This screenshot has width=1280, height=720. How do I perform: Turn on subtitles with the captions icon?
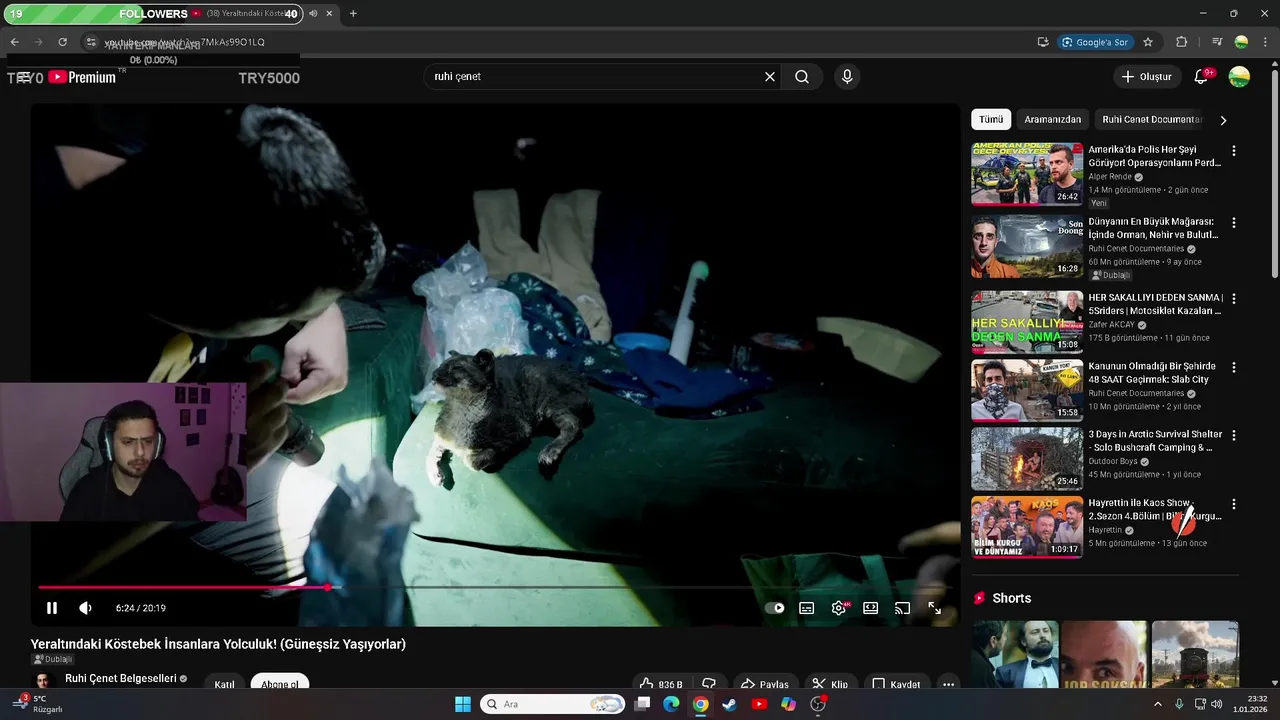pos(807,608)
